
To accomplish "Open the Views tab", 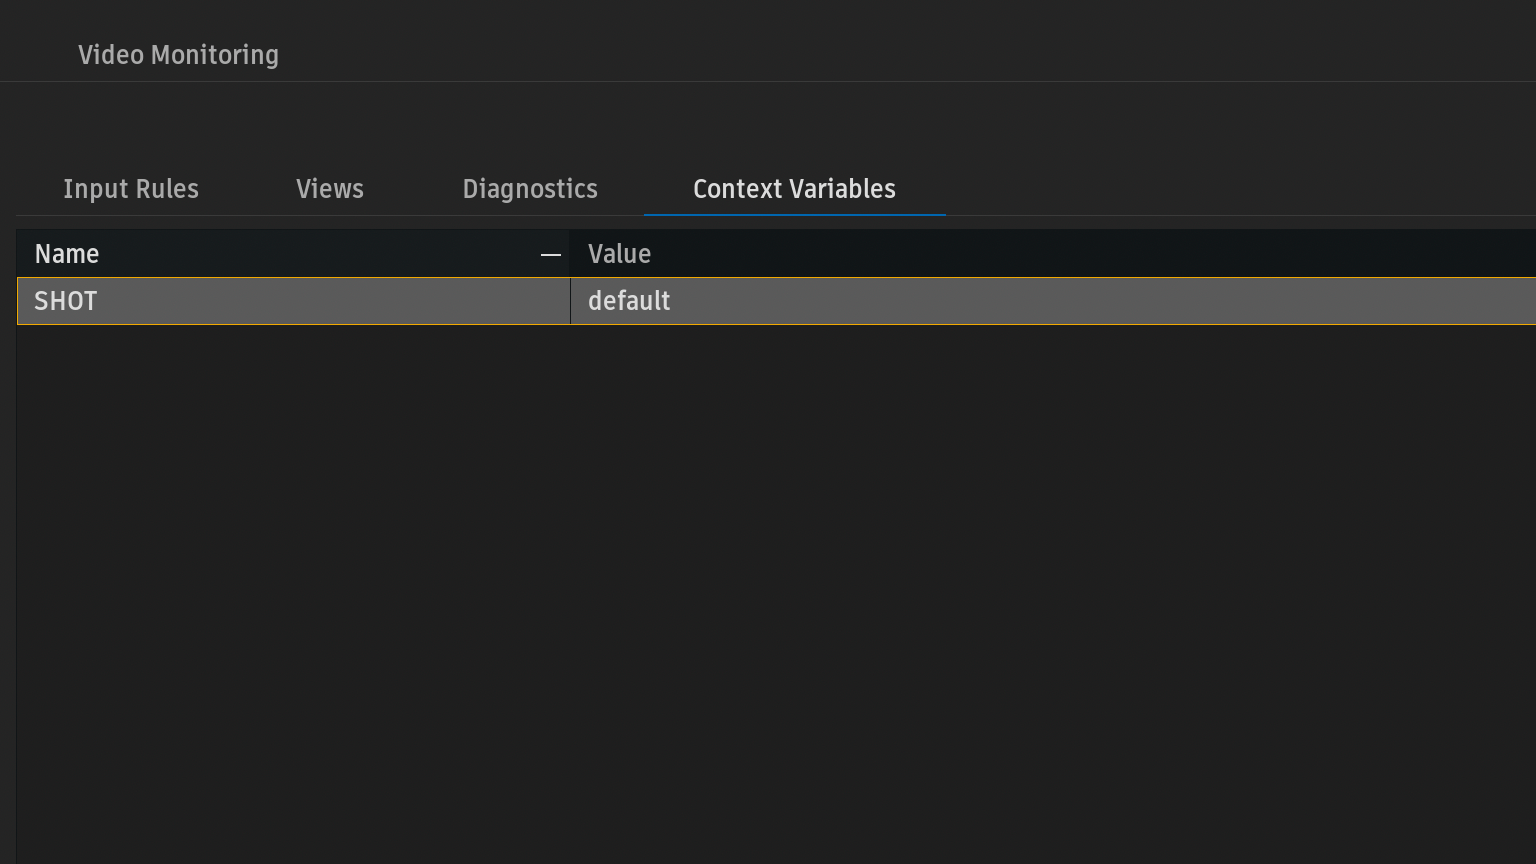I will coord(330,189).
